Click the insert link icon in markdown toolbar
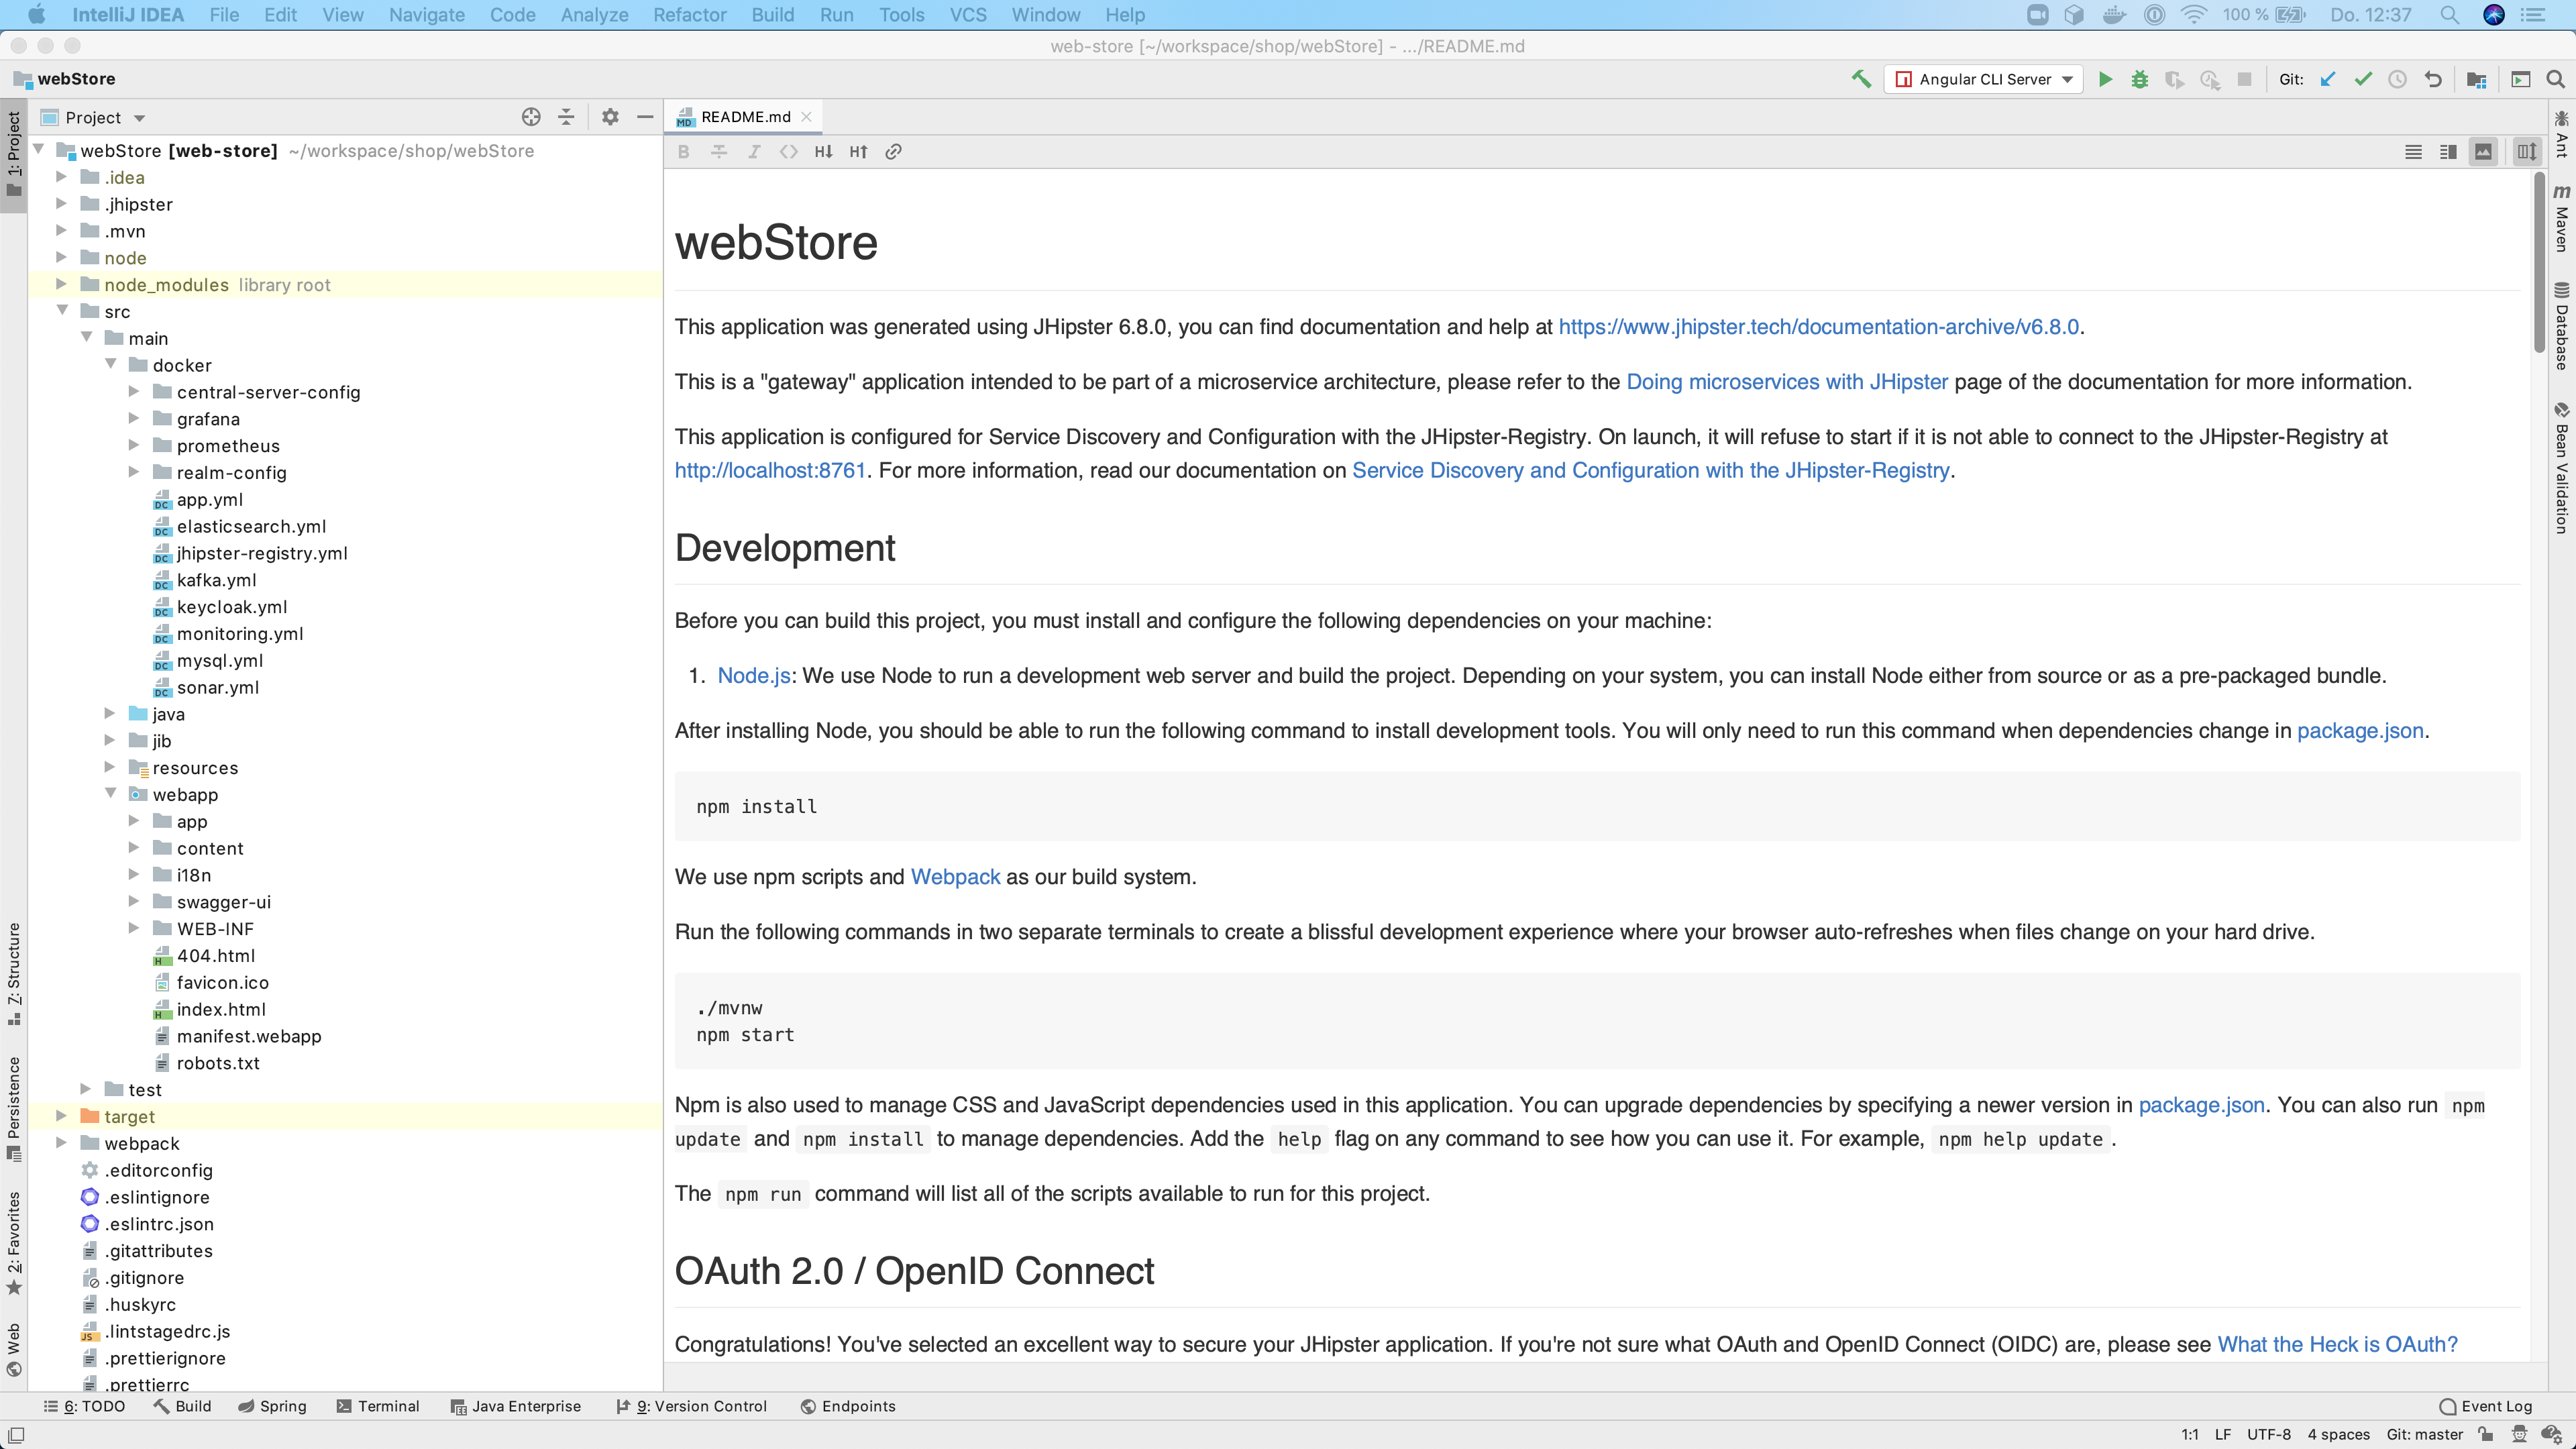 point(894,152)
